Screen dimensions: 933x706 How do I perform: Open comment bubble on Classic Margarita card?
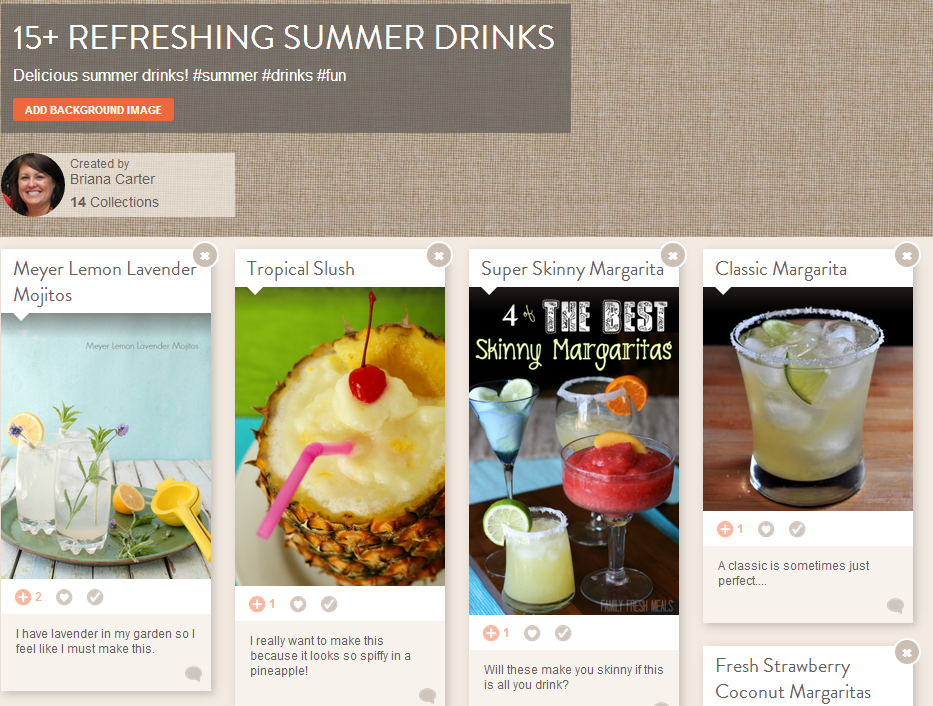click(x=896, y=605)
